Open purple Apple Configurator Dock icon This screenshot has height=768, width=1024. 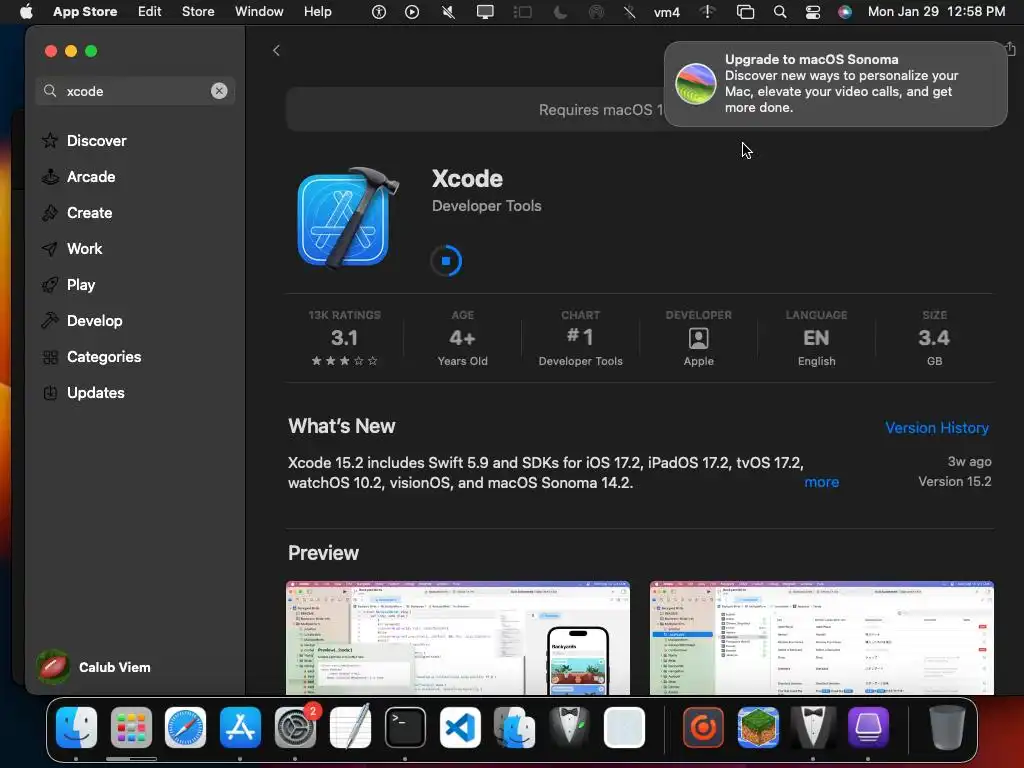point(868,727)
